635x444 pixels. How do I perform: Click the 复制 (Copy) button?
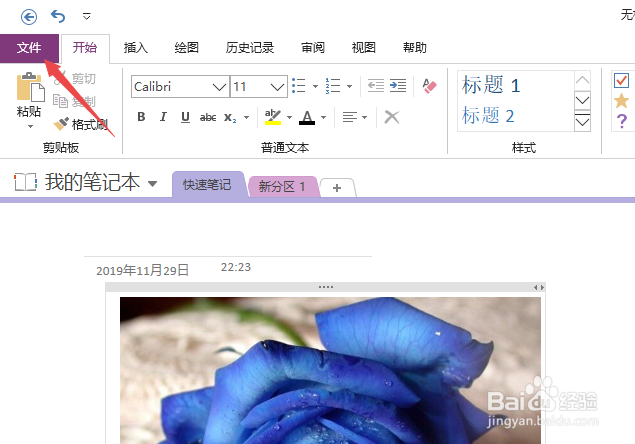(75, 101)
